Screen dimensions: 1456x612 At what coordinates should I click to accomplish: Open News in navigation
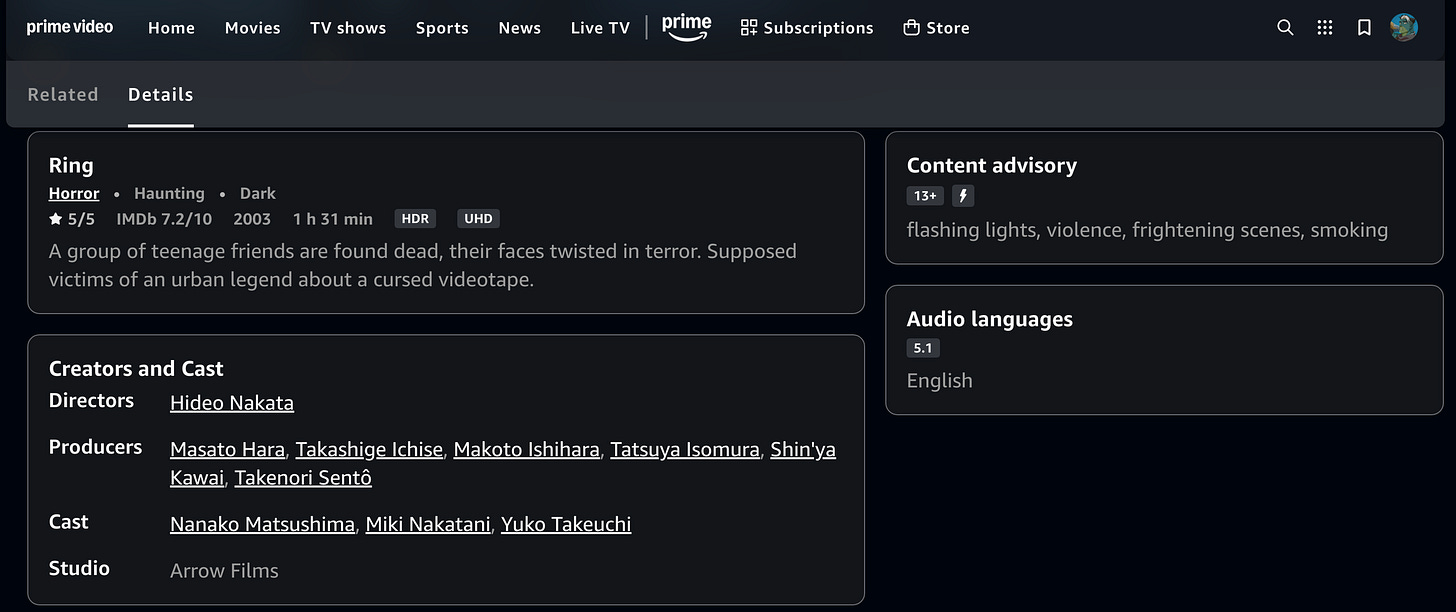pos(520,28)
